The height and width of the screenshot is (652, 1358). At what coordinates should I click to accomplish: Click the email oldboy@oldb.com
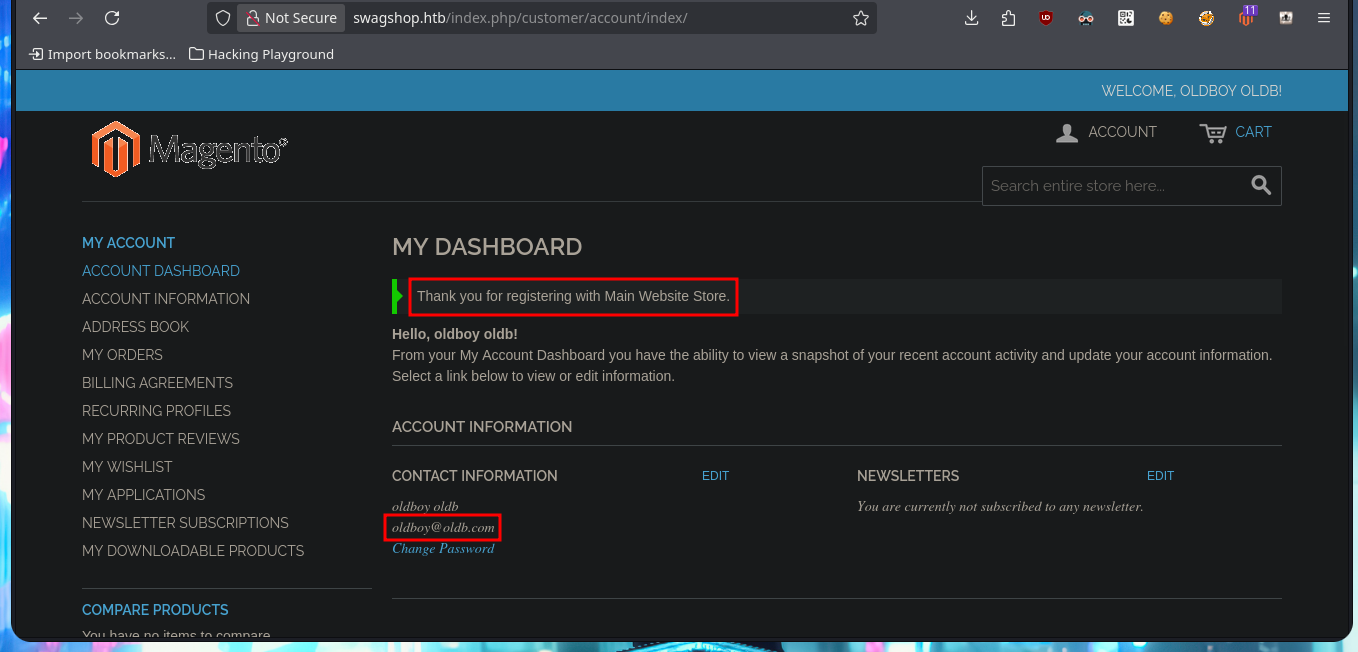[443, 527]
